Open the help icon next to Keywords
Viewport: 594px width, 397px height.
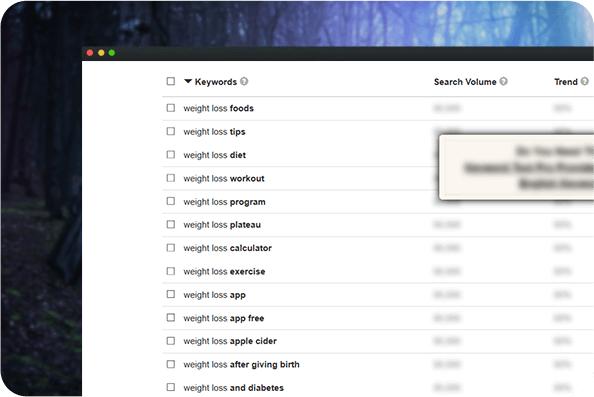[x=244, y=81]
